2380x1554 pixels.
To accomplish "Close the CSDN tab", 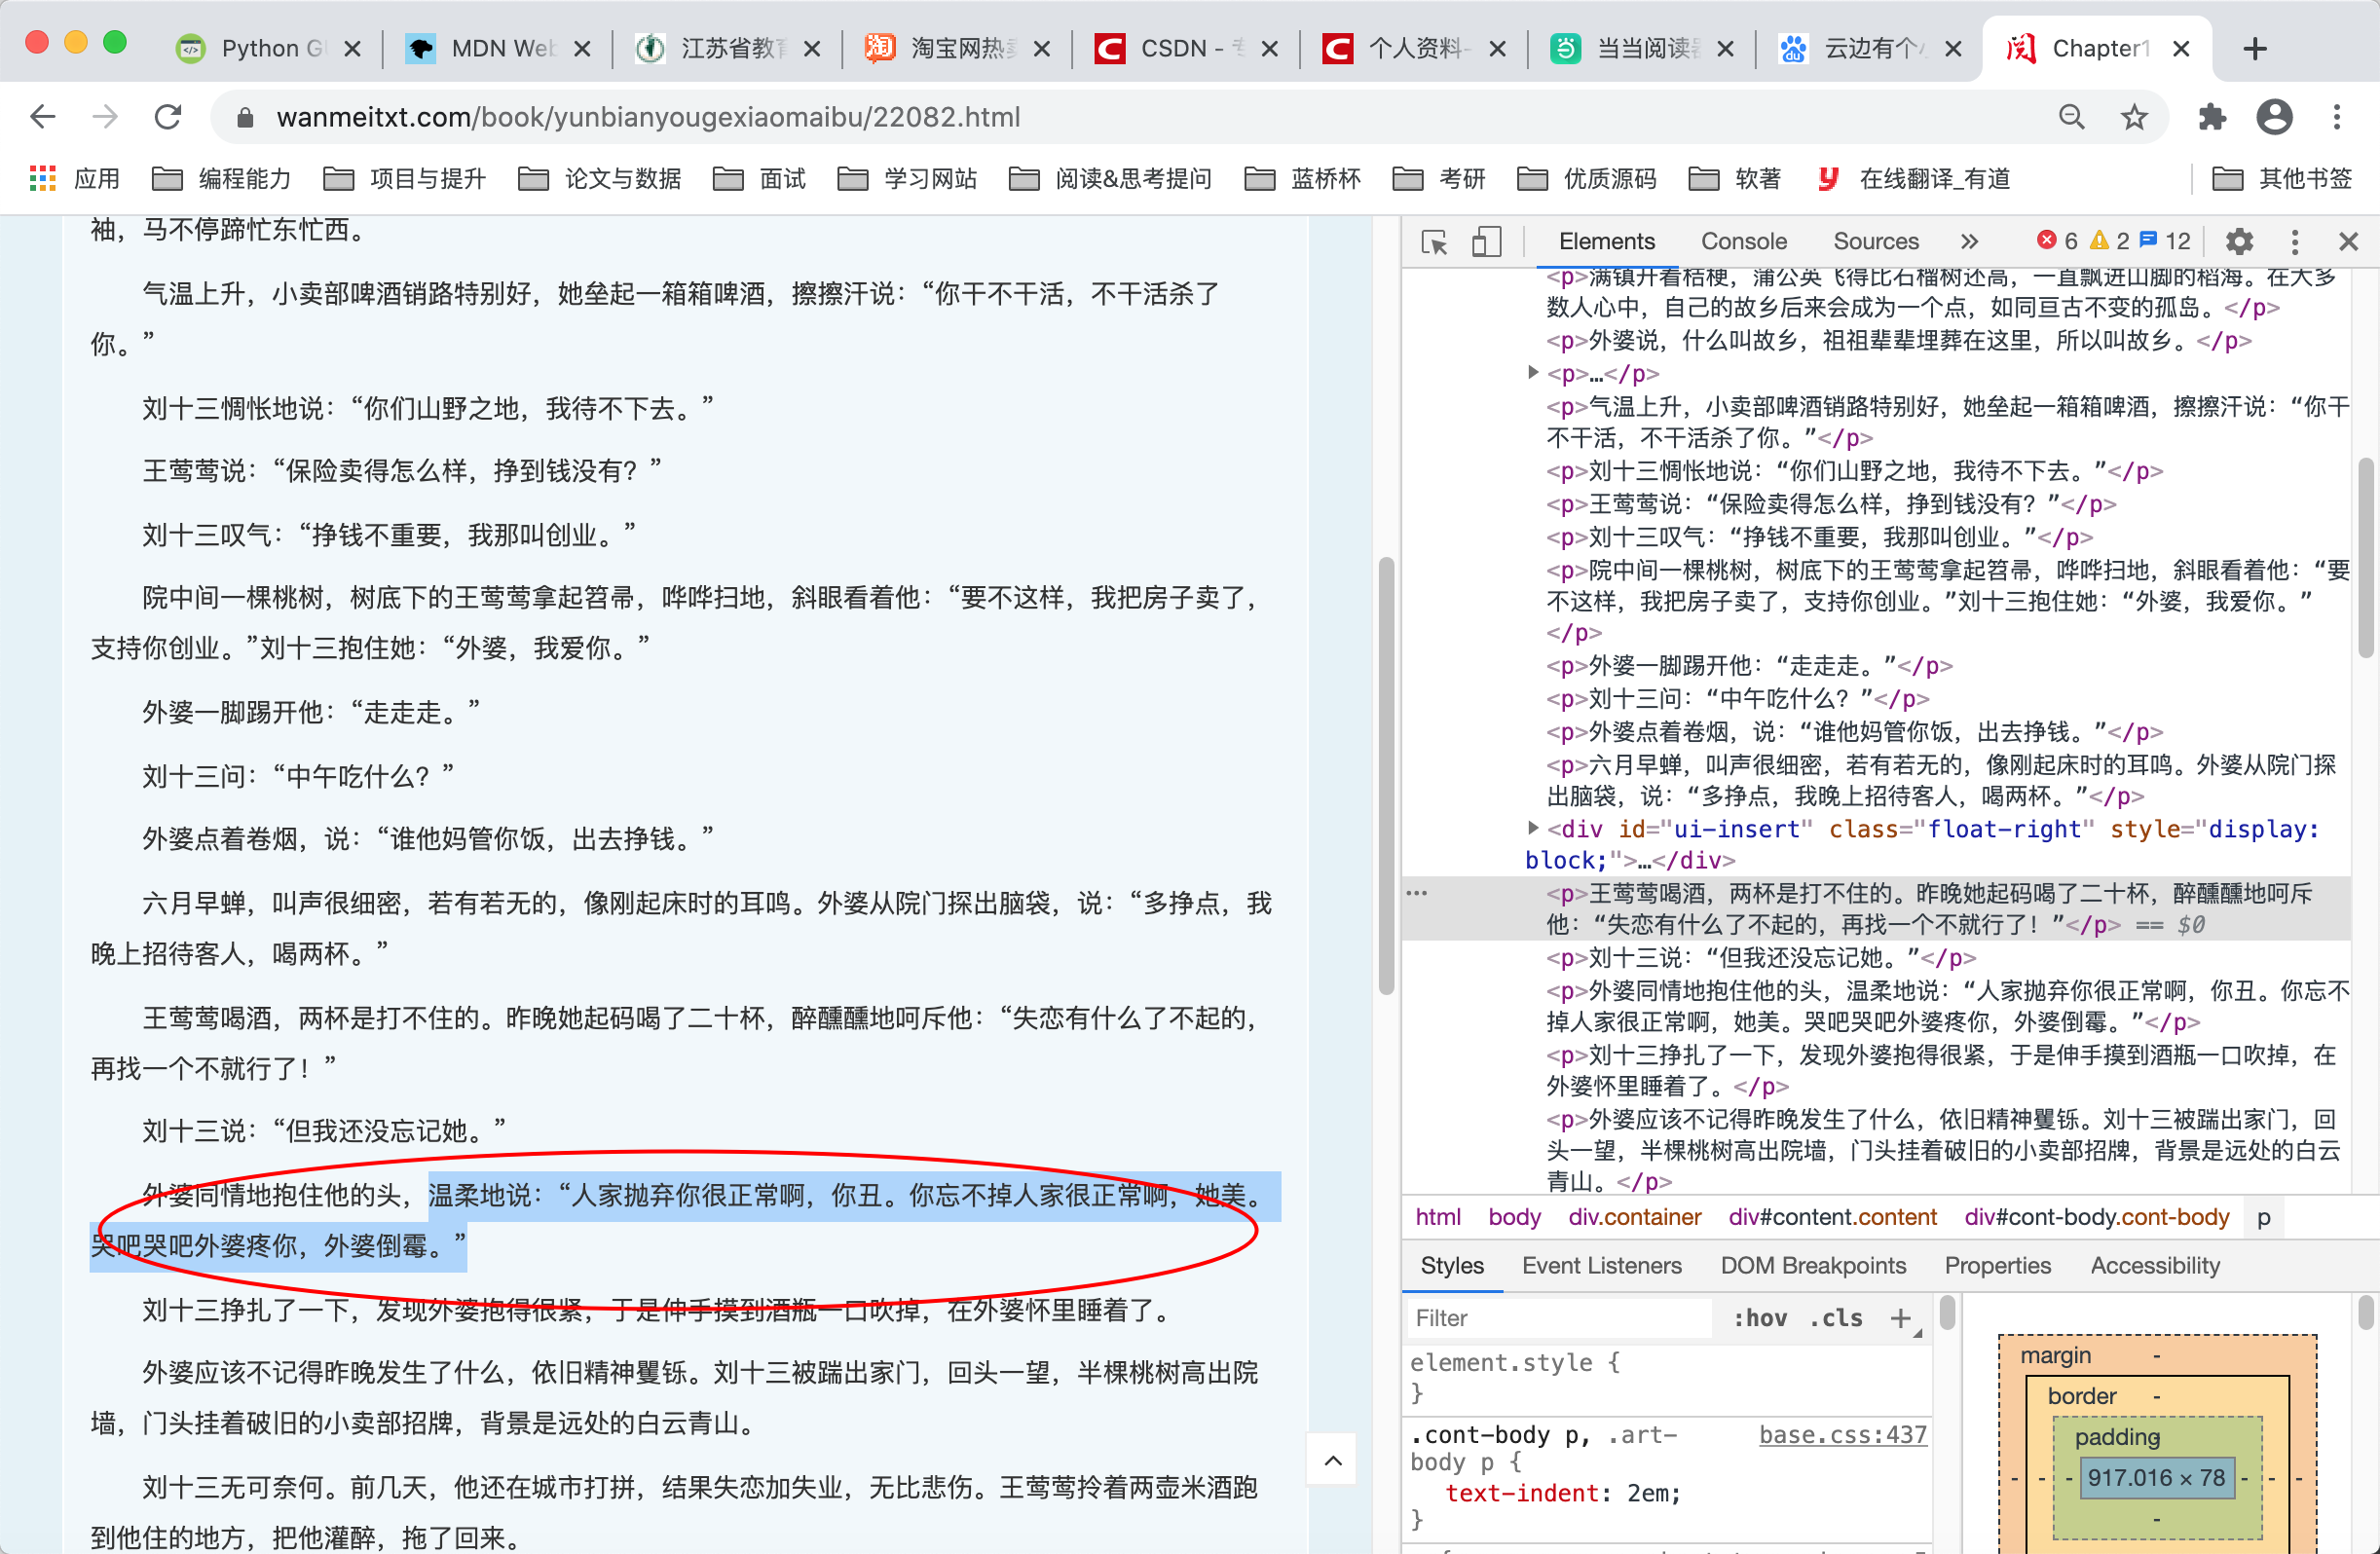I will coord(1270,48).
